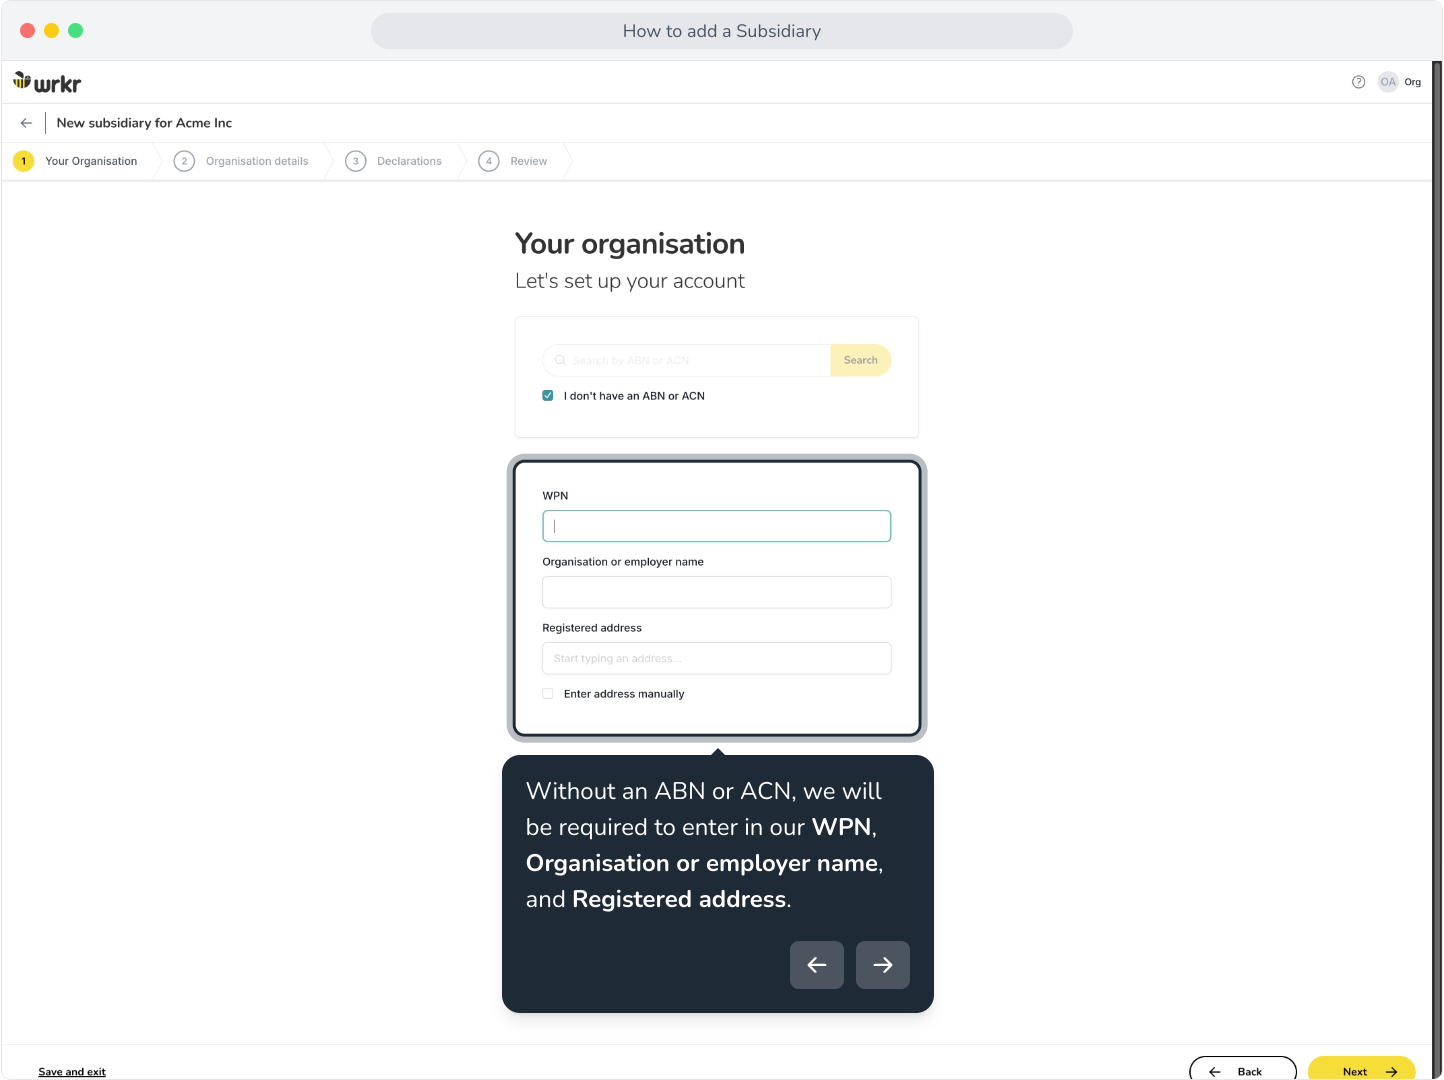Uncheck I don't have an ABN or ACN
Image resolution: width=1444 pixels, height=1080 pixels.
pyautogui.click(x=548, y=396)
